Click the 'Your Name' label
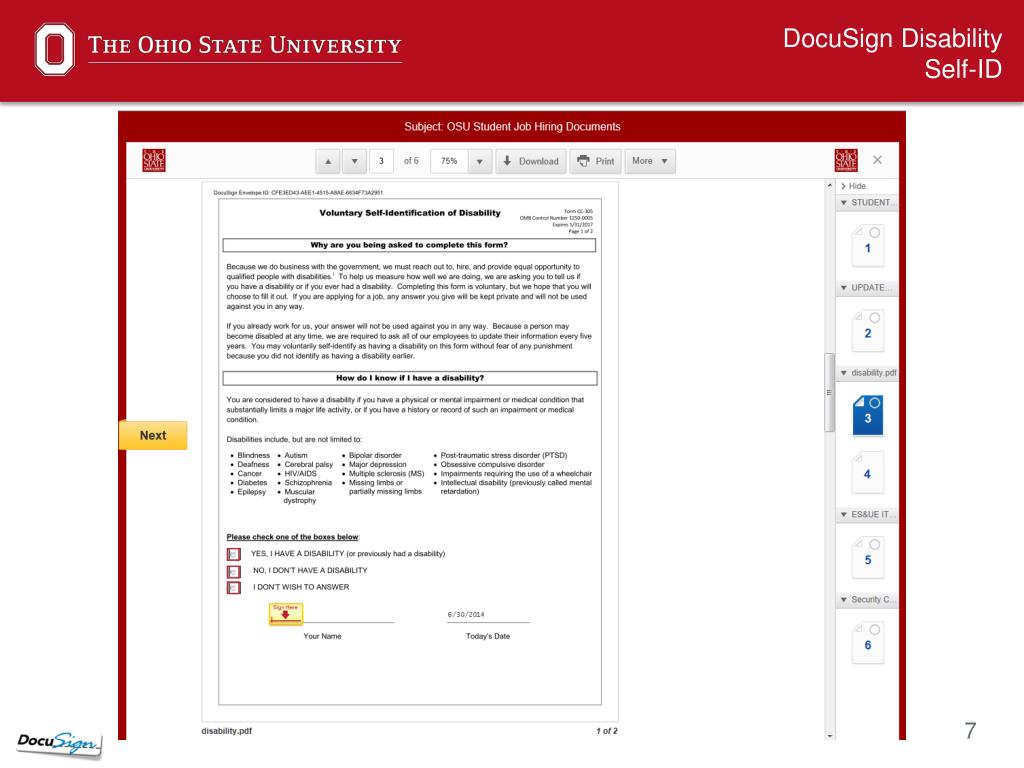The height and width of the screenshot is (768, 1024). click(322, 637)
